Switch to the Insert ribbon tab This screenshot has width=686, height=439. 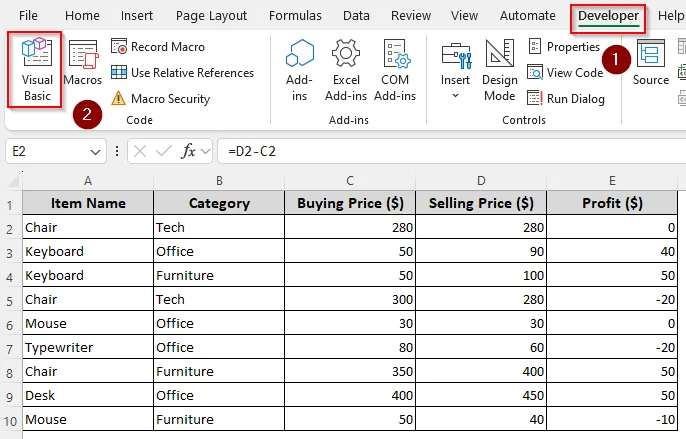137,16
